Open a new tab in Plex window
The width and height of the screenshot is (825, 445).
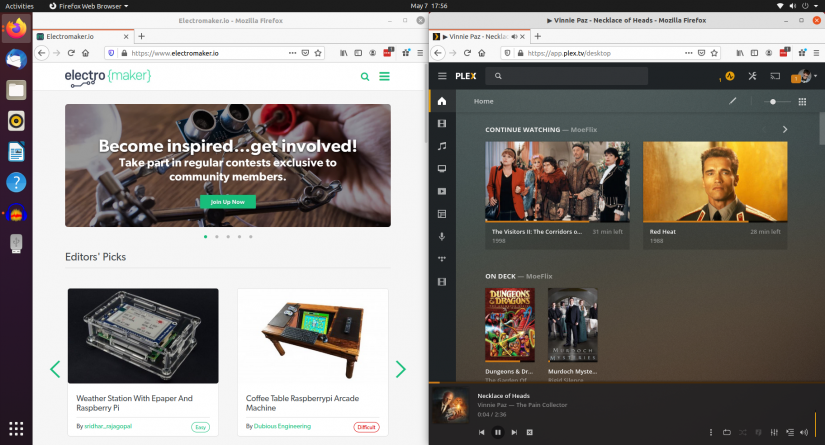tap(537, 36)
